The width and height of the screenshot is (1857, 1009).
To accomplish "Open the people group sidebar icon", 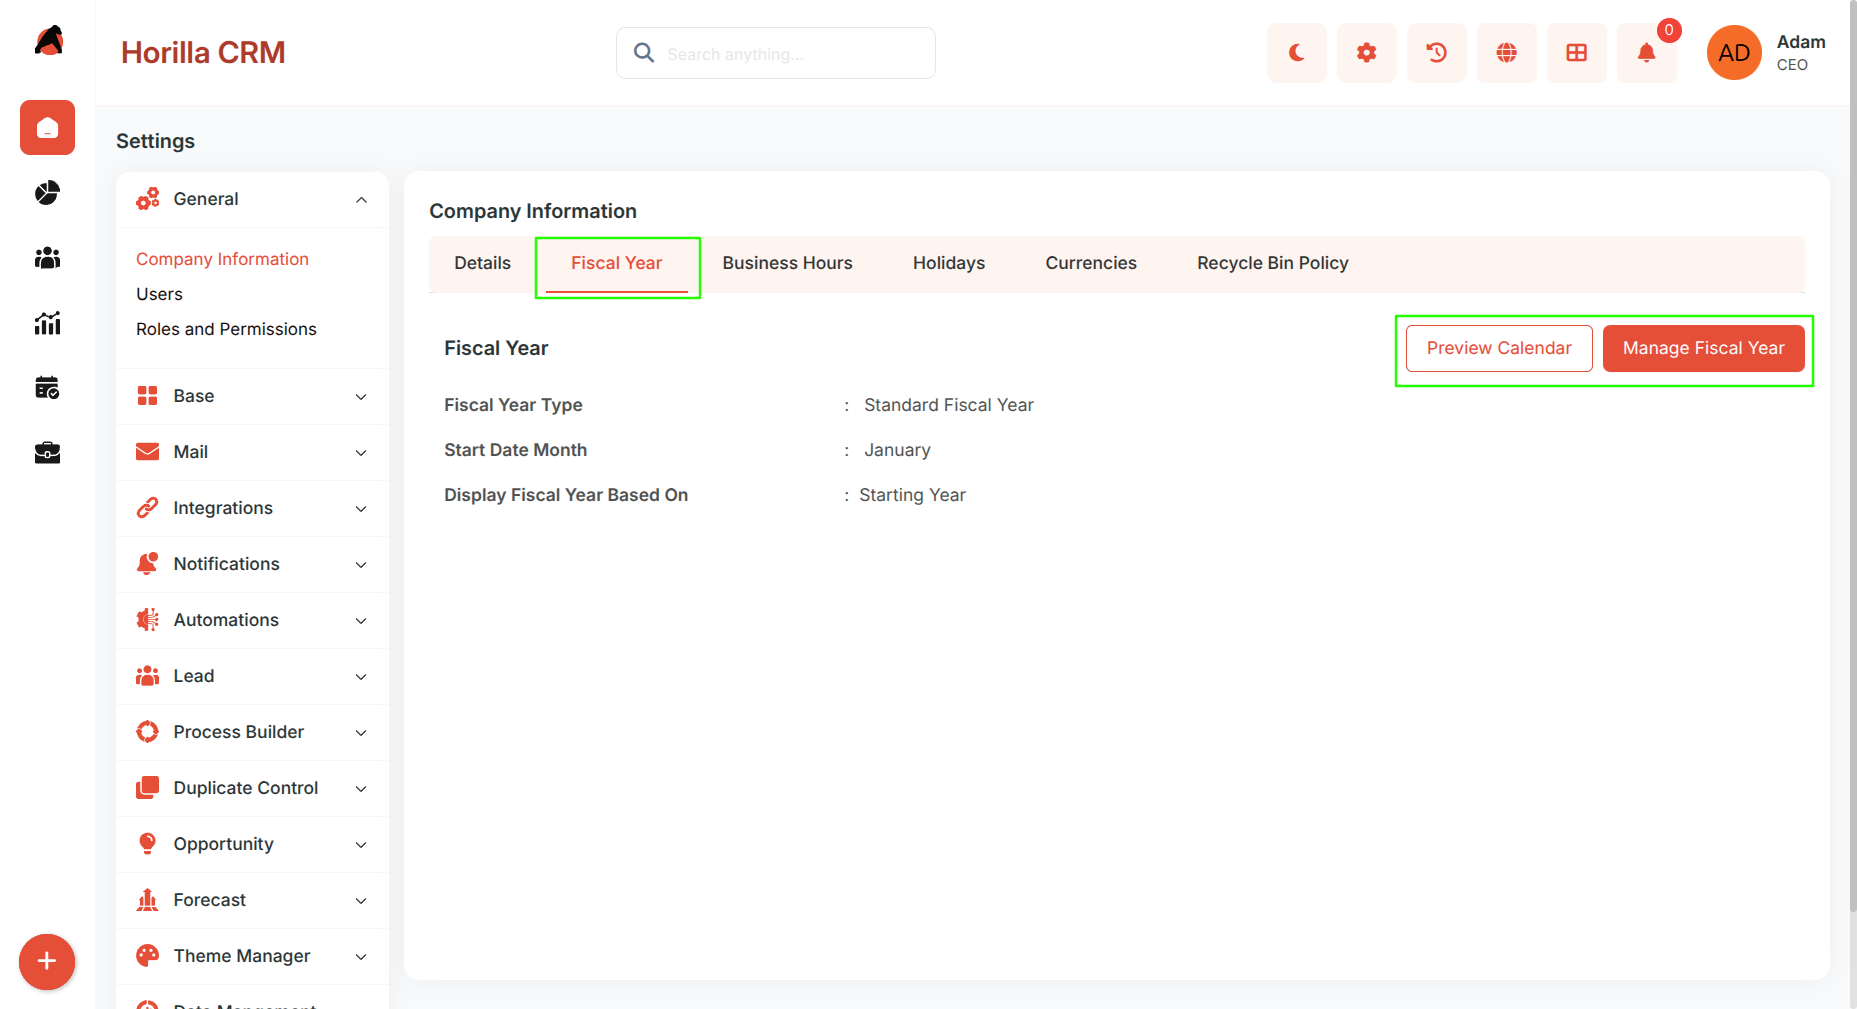I will tap(47, 258).
